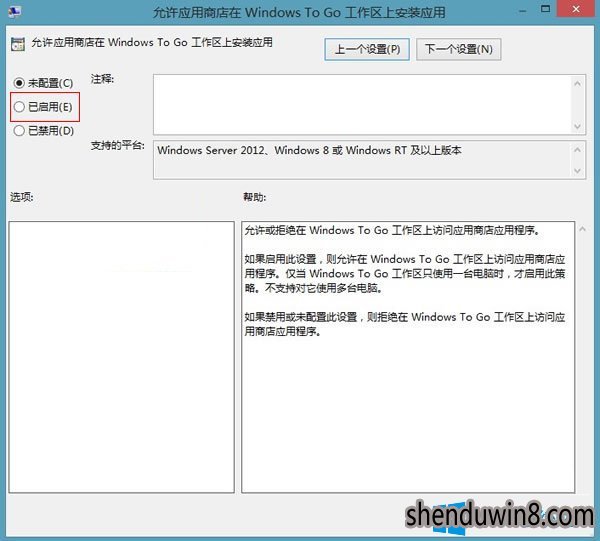Click inside the 注释 comment text box

362,104
